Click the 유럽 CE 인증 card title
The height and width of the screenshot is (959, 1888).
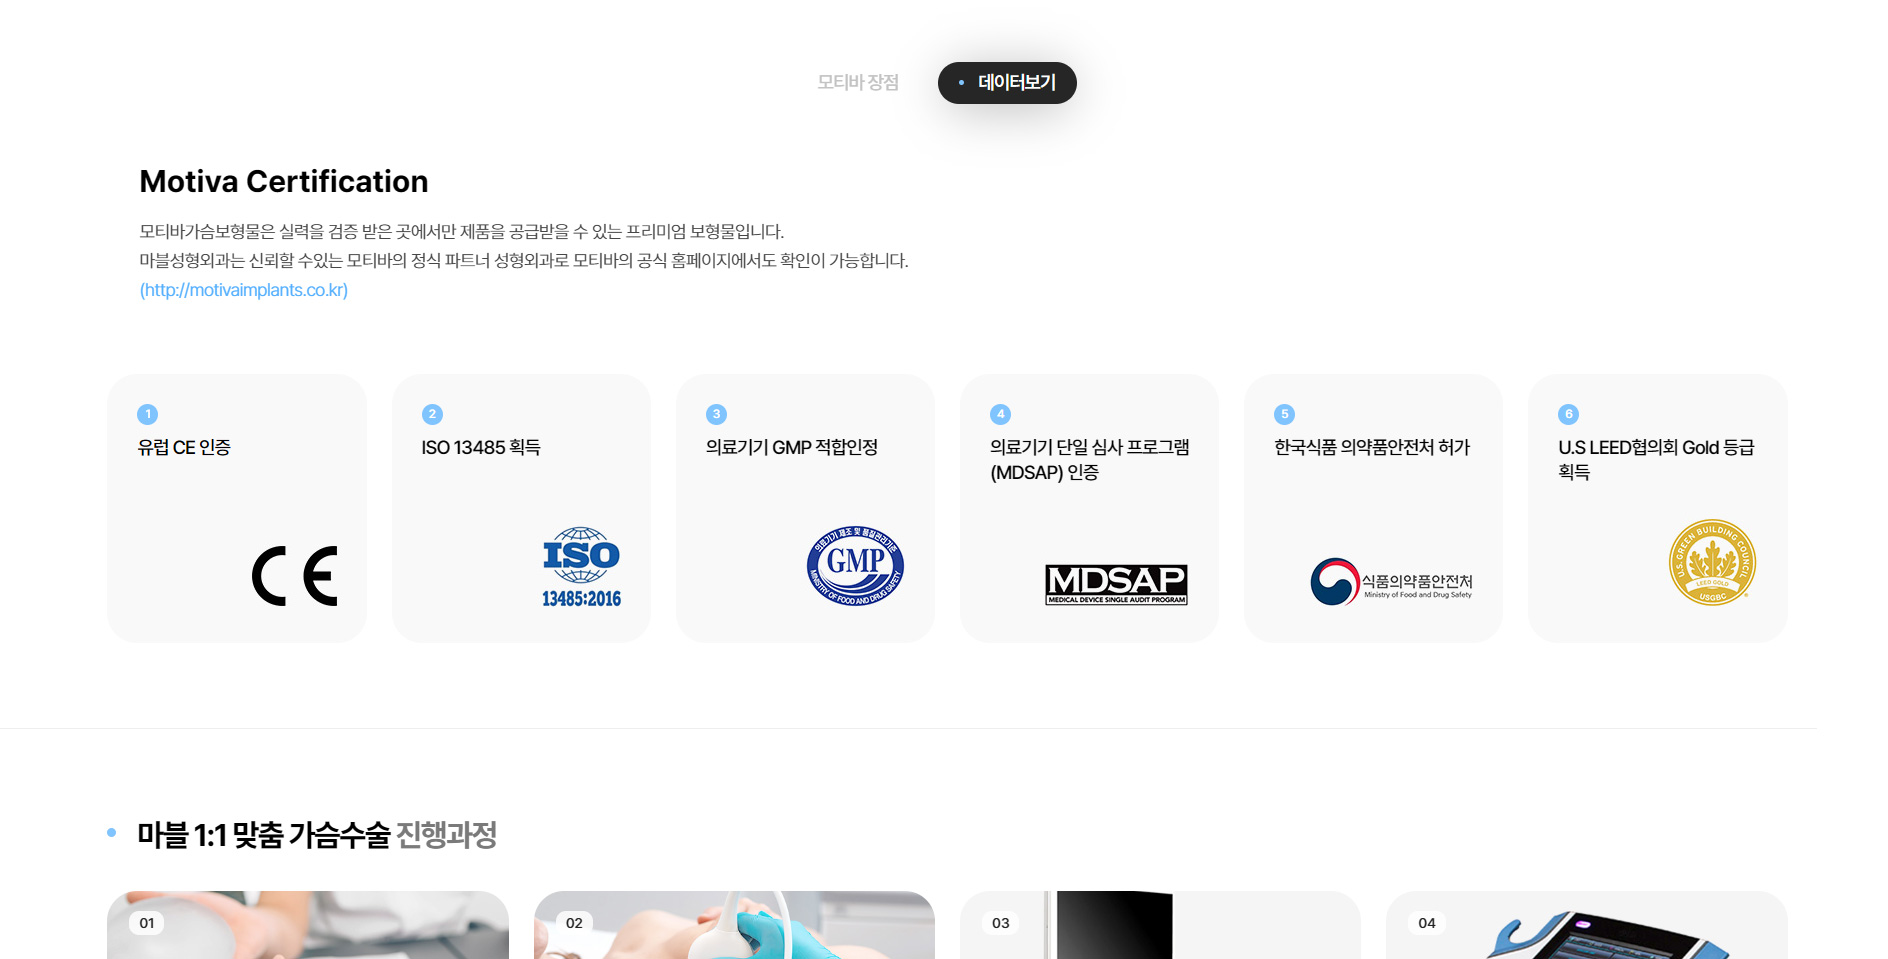click(x=184, y=447)
